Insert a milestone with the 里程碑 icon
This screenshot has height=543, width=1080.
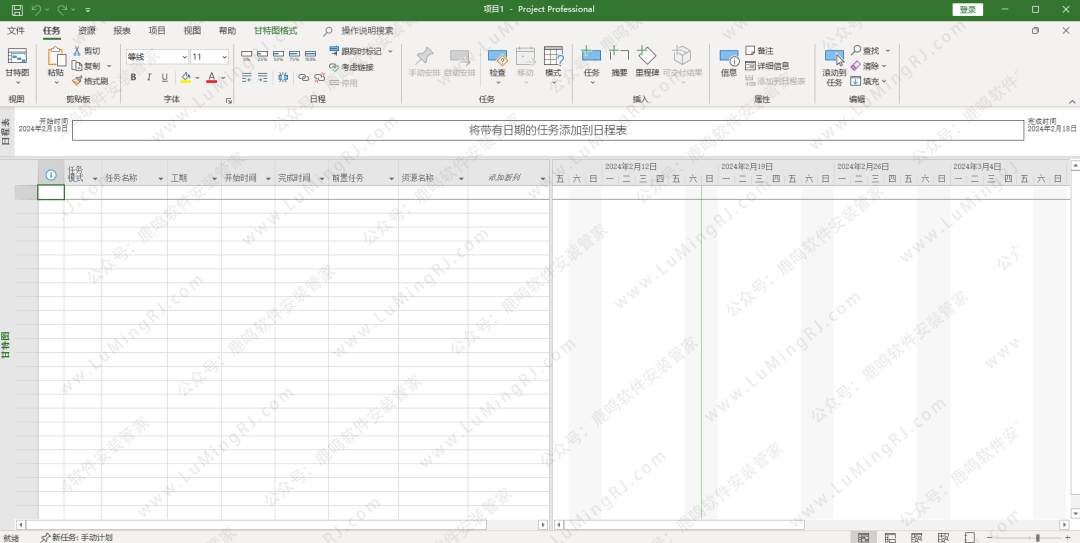(647, 60)
